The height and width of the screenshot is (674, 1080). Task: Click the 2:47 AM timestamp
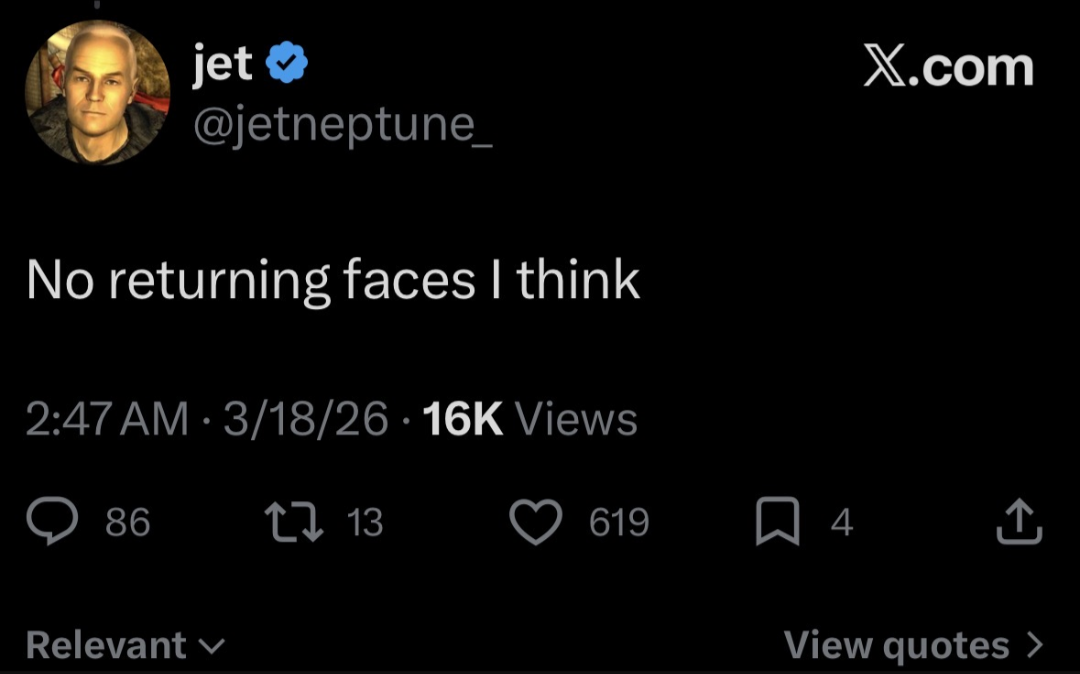click(x=107, y=419)
